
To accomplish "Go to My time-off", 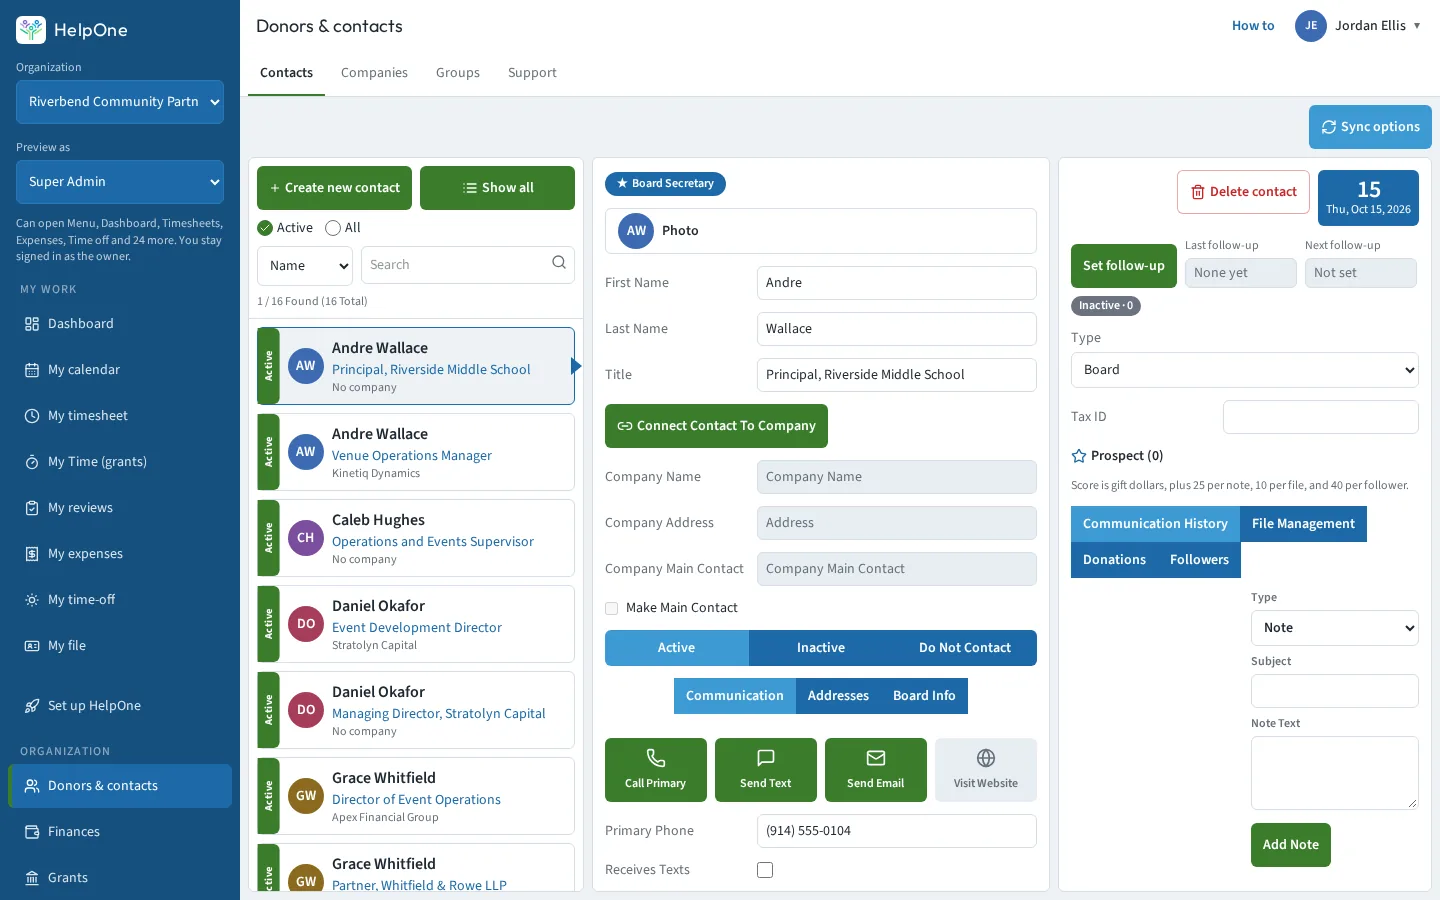I will pyautogui.click(x=120, y=600).
